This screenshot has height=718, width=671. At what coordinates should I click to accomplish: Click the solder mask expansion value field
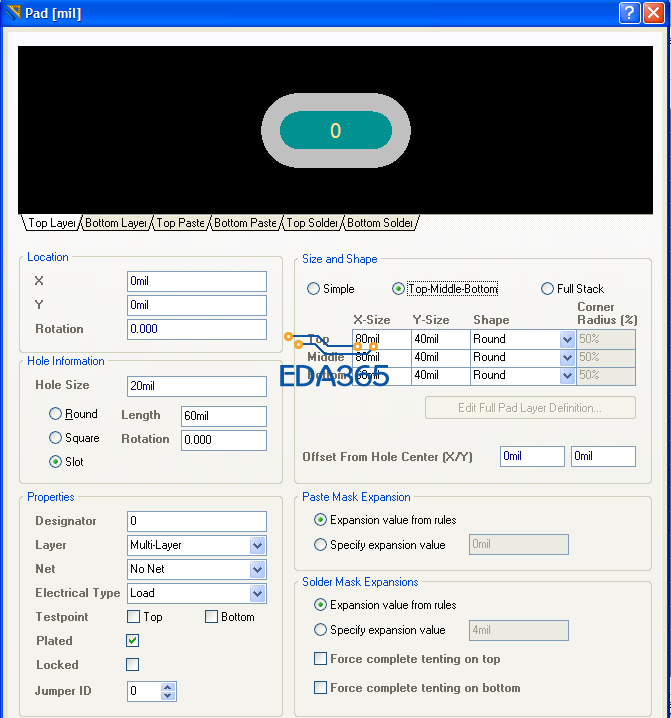[x=519, y=631]
